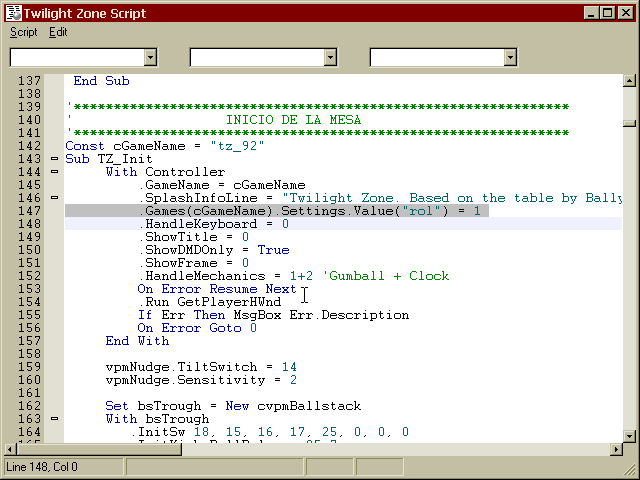
Task: Minimize the Twilight Zone Script window
Action: point(591,13)
